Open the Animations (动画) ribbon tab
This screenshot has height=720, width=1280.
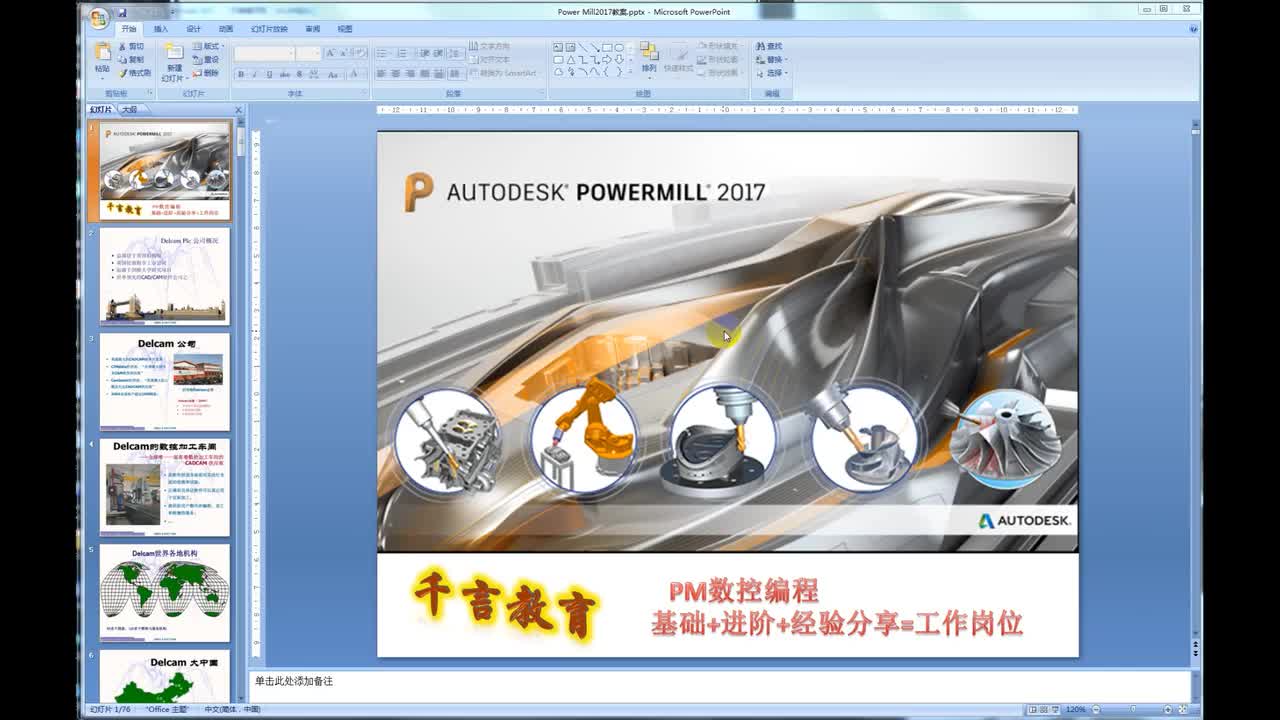point(226,29)
